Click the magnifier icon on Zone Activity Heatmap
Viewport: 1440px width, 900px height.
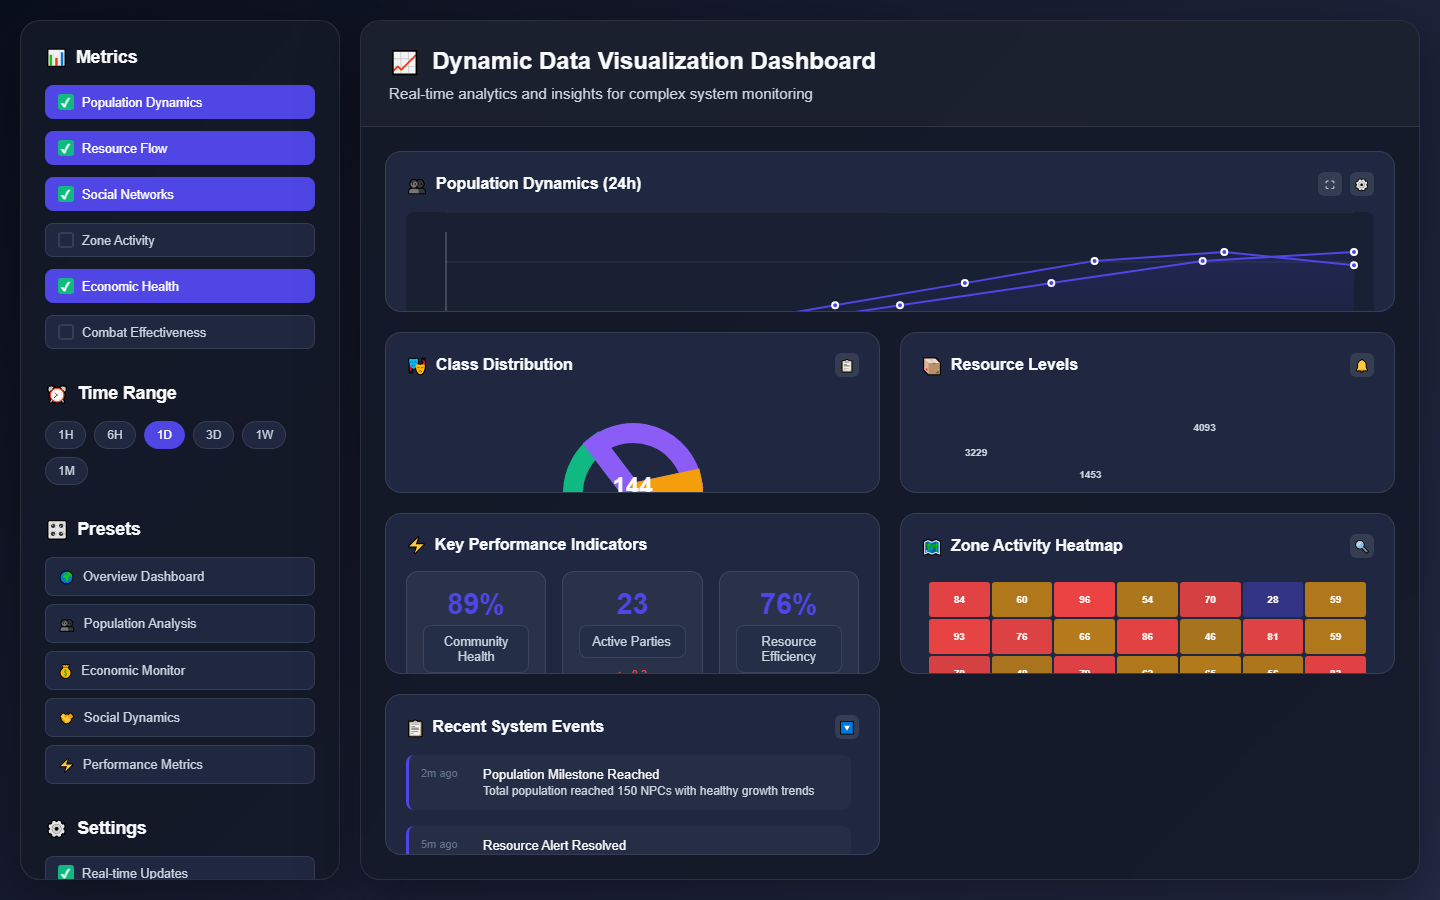click(1362, 546)
